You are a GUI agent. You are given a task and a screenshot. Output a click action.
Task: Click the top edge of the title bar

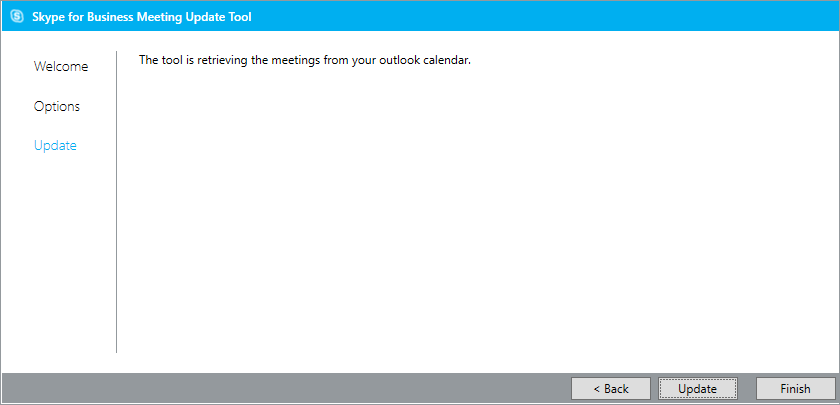(x=420, y=1)
